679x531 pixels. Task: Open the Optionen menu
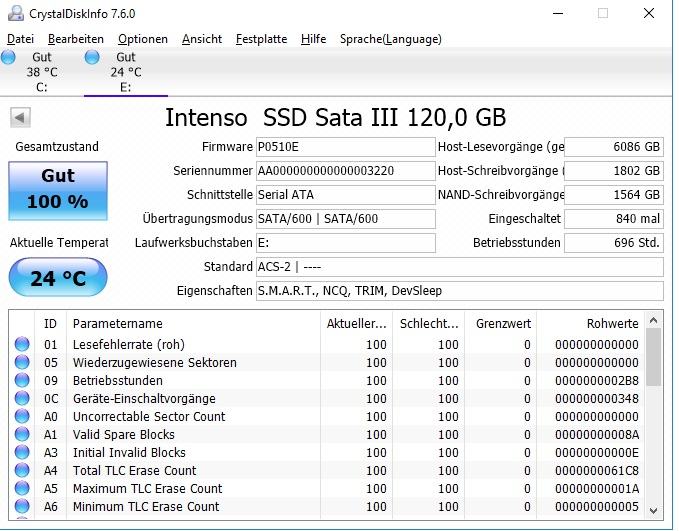(x=143, y=39)
